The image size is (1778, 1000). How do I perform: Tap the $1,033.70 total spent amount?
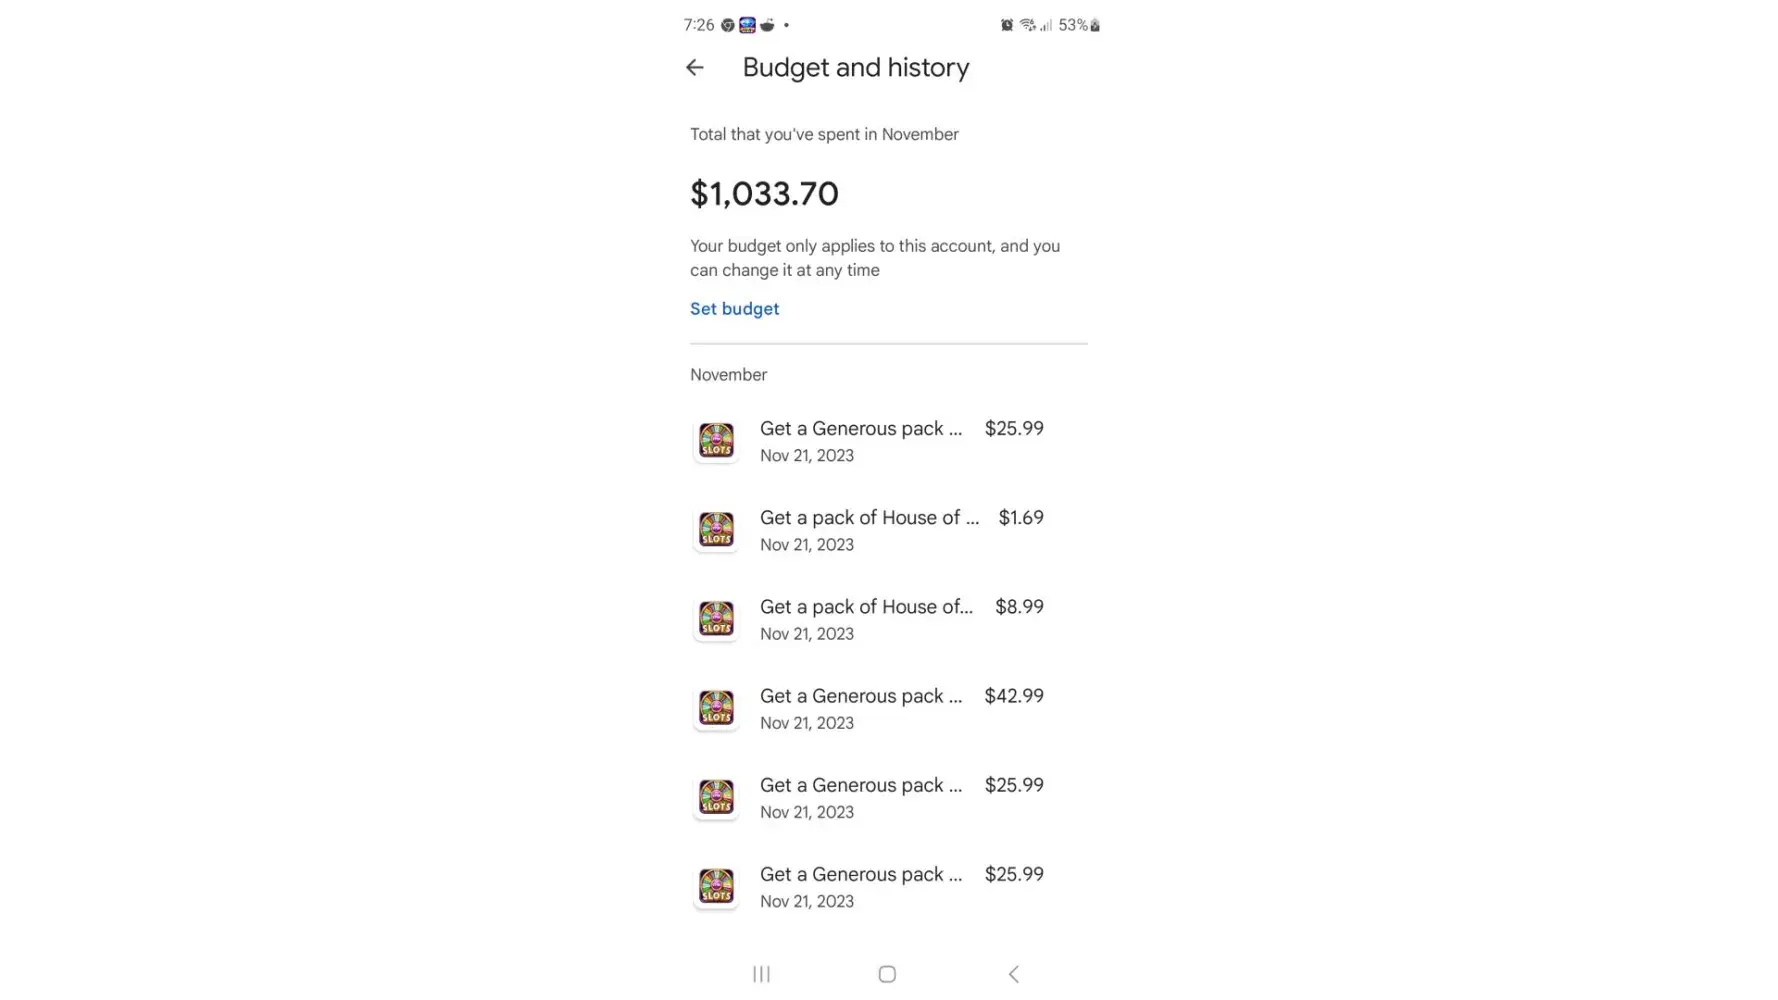[764, 194]
